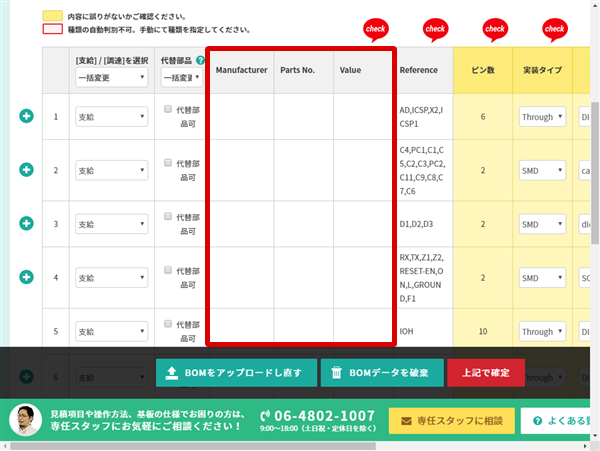The width and height of the screenshot is (600, 451).
Task: Click the Manufacturer column header
Action: point(241,70)
